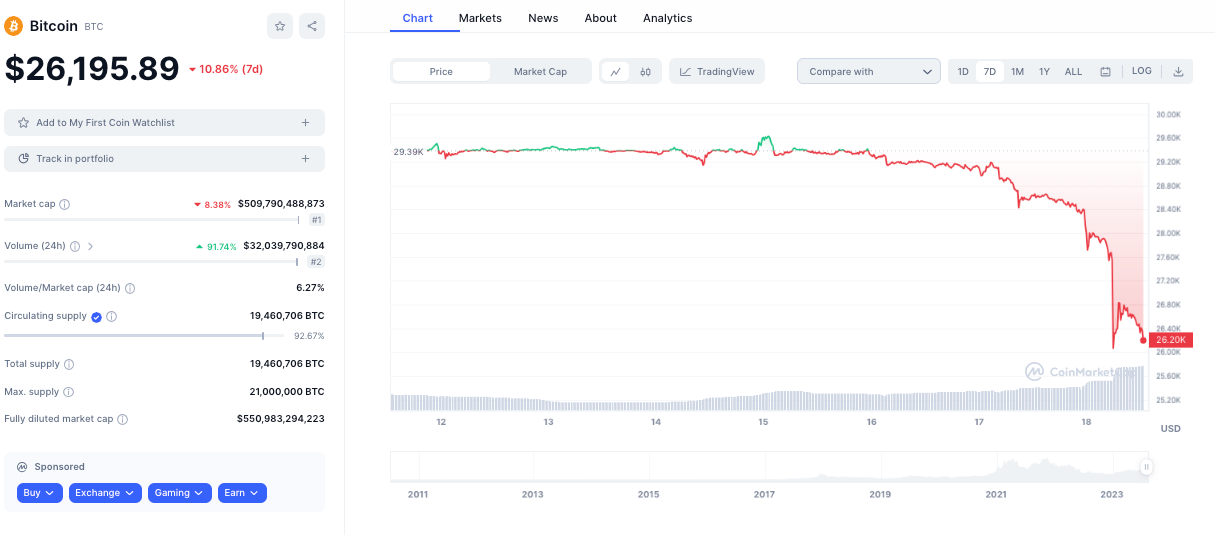Open TradingView chart
Screen dimensions: 1215x535
(x=717, y=71)
